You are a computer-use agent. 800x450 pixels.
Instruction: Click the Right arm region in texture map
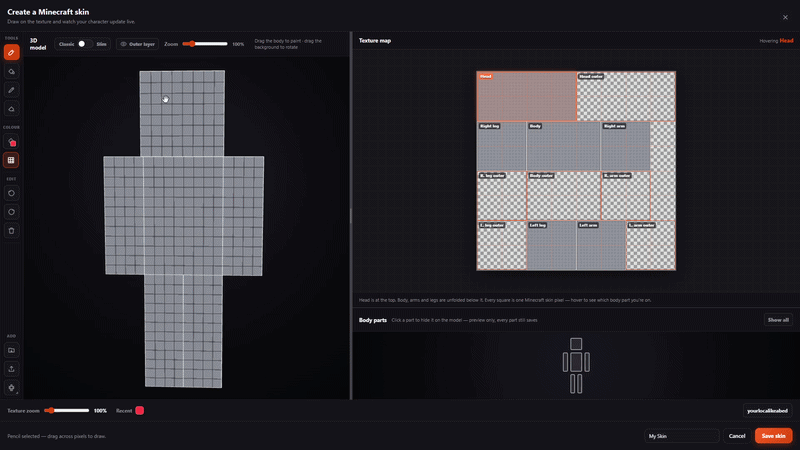point(626,146)
